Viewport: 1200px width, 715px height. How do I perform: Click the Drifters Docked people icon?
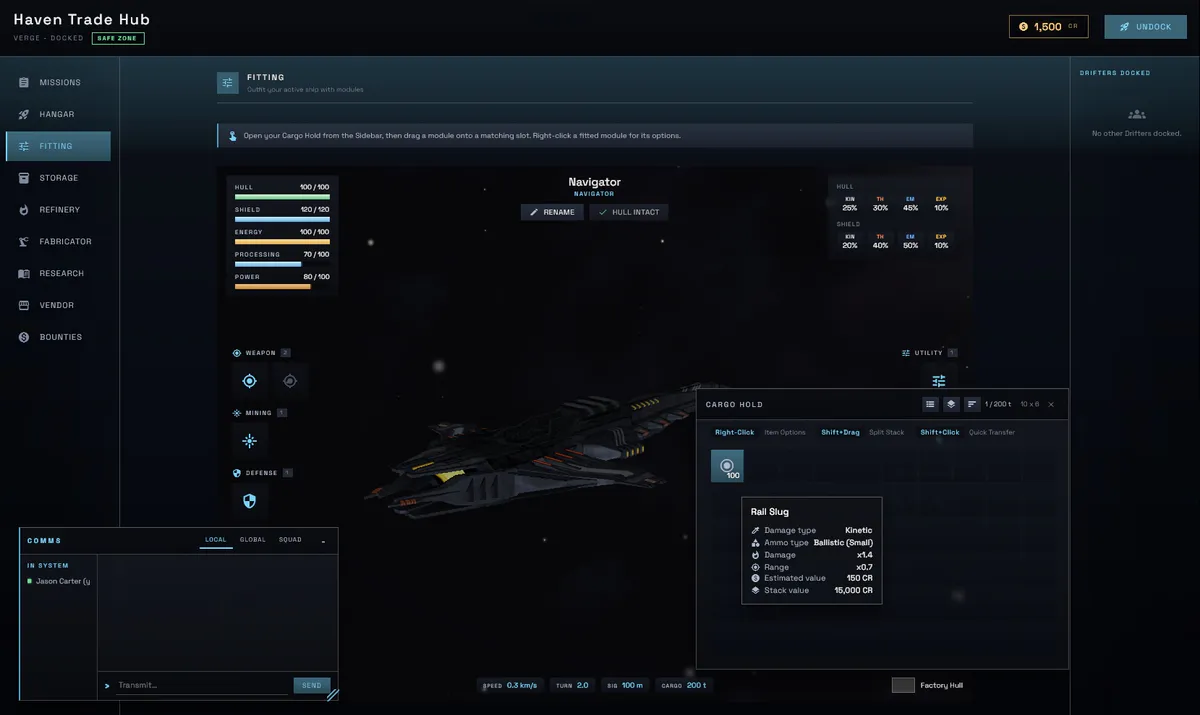pyautogui.click(x=1136, y=114)
